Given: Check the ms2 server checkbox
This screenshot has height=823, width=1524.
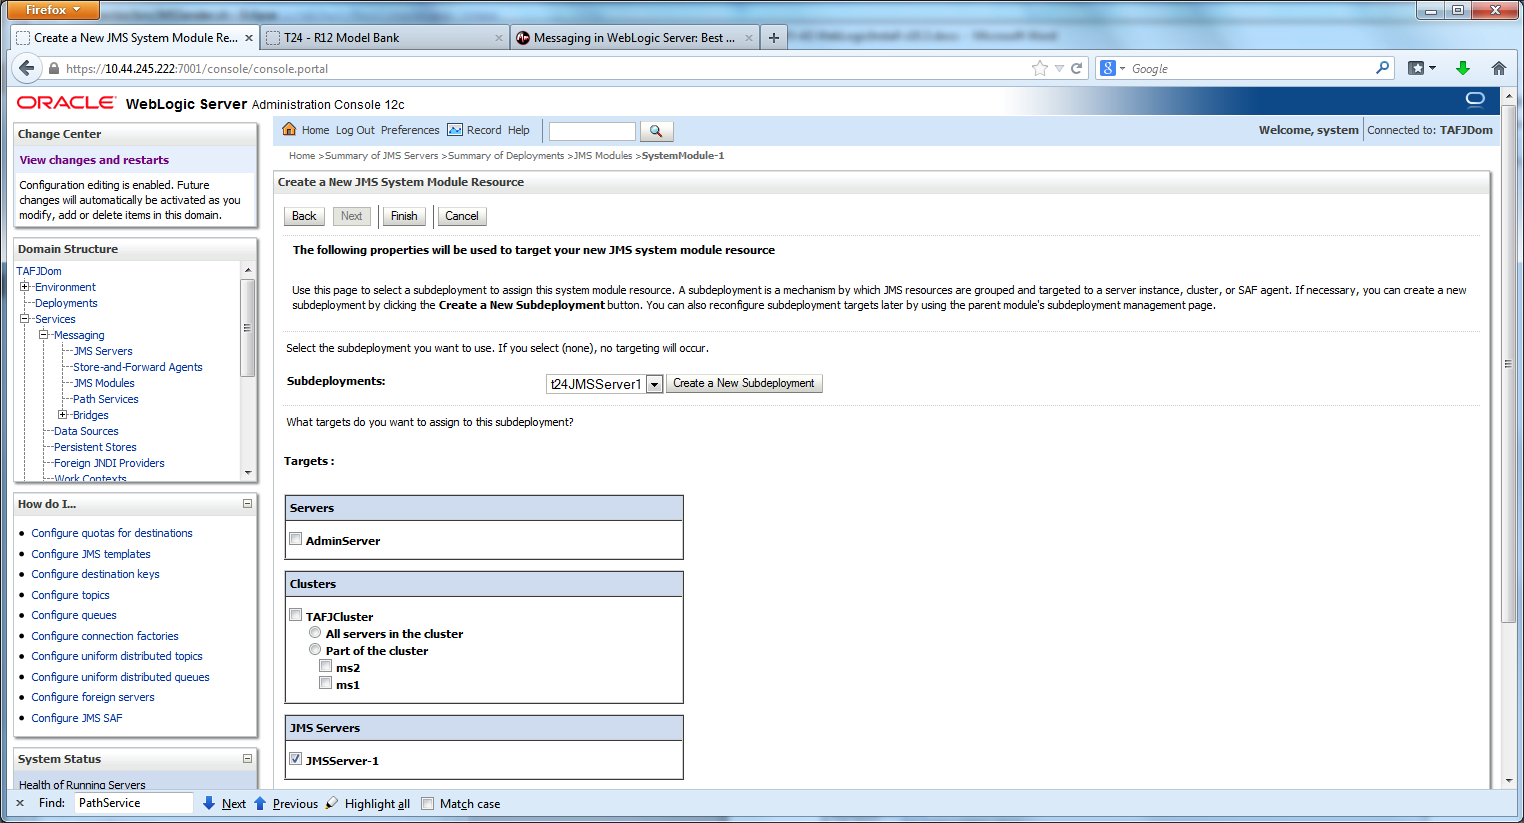Looking at the screenshot, I should click(326, 666).
